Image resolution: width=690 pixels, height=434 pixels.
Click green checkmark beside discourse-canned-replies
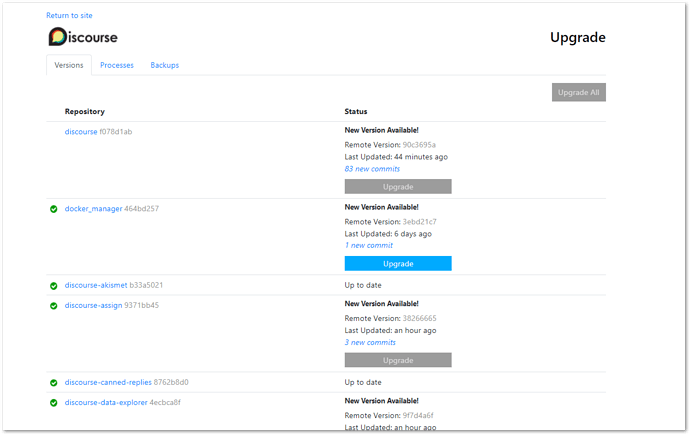coord(54,383)
